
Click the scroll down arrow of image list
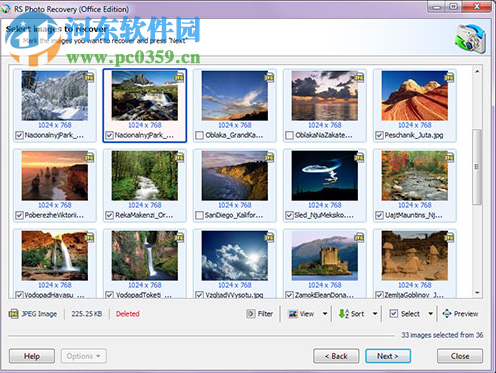click(x=477, y=293)
